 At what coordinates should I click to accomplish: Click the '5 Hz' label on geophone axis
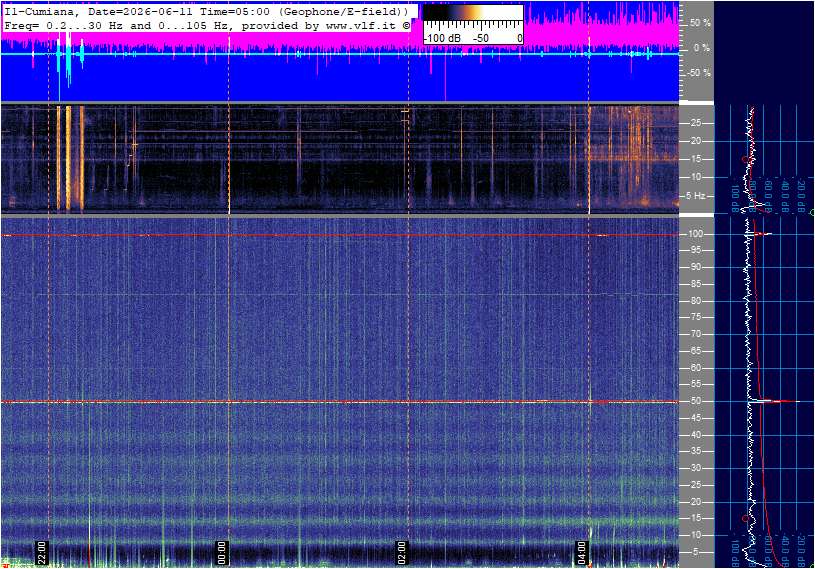click(695, 196)
